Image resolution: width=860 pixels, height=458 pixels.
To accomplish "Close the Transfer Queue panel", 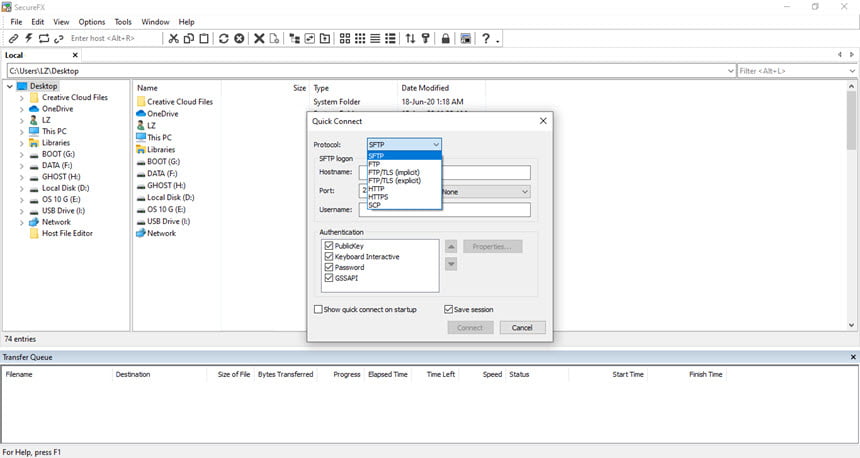I will pyautogui.click(x=853, y=357).
